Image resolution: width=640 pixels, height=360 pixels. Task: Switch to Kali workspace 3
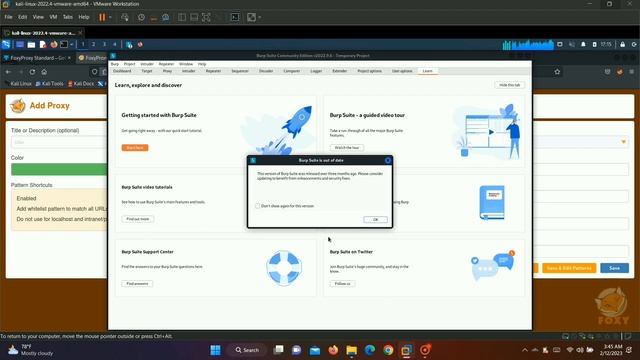[x=104, y=44]
